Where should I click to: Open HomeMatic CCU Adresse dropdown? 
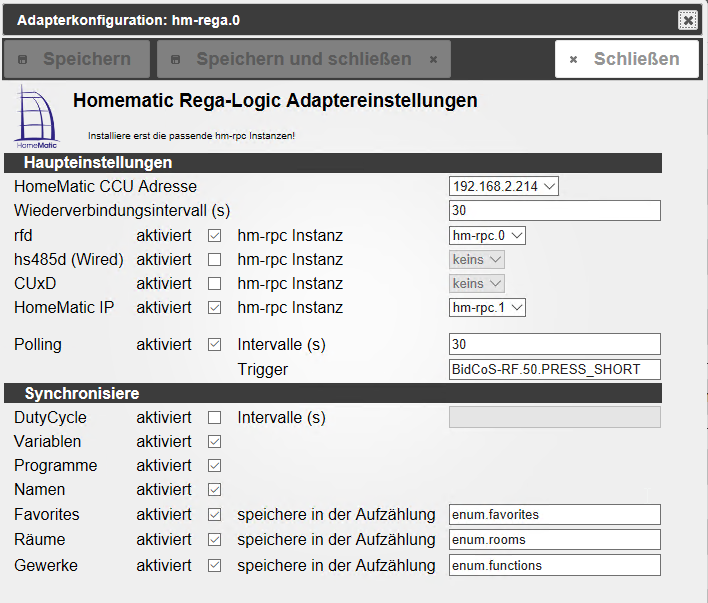click(504, 186)
